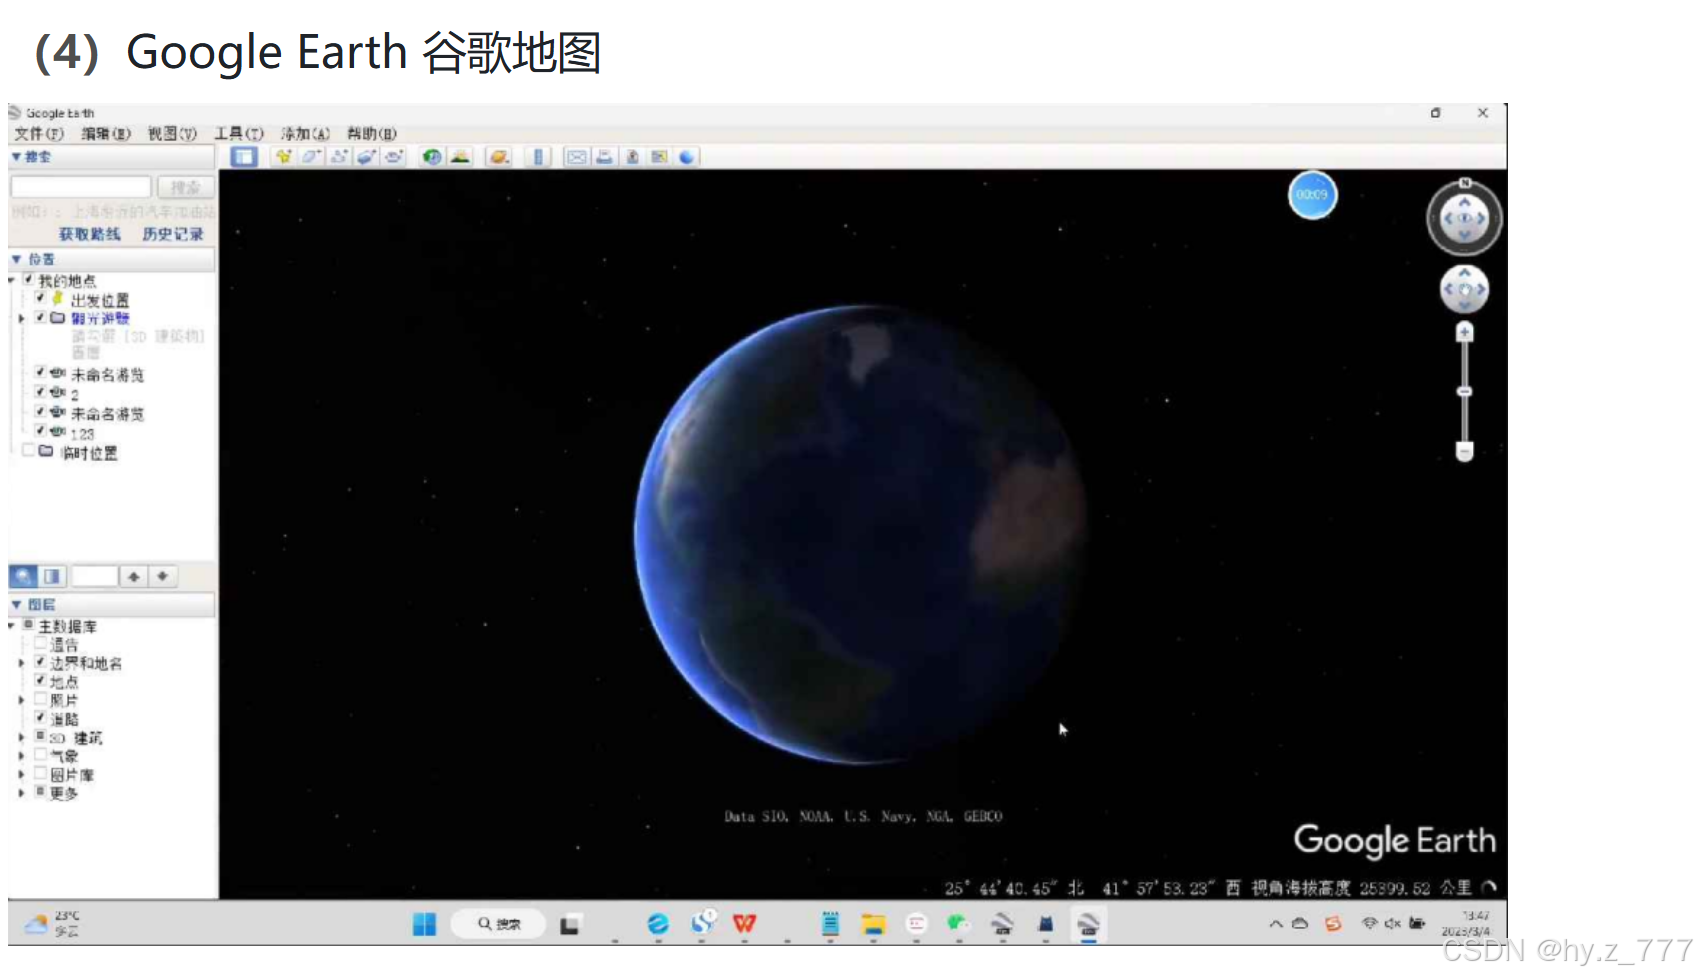
Task: Add a placemark with the pushpin icon
Action: (284, 157)
